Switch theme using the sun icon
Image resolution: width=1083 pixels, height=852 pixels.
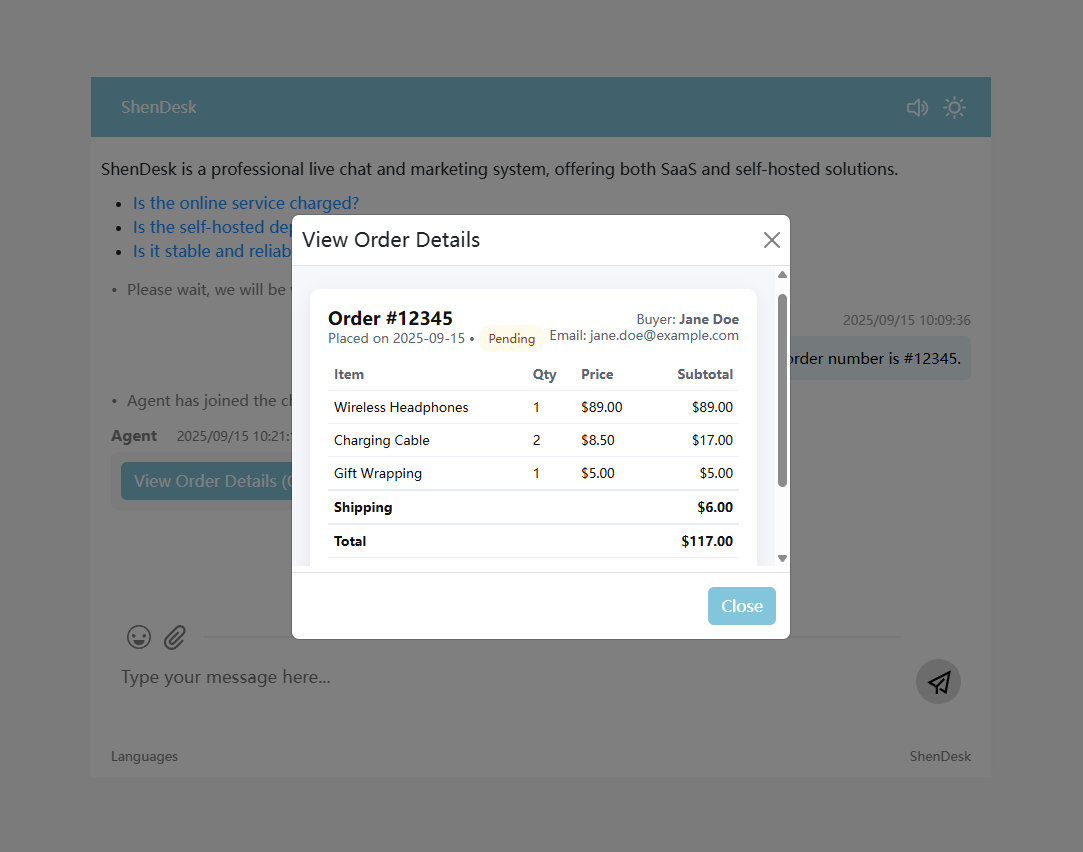click(x=954, y=108)
